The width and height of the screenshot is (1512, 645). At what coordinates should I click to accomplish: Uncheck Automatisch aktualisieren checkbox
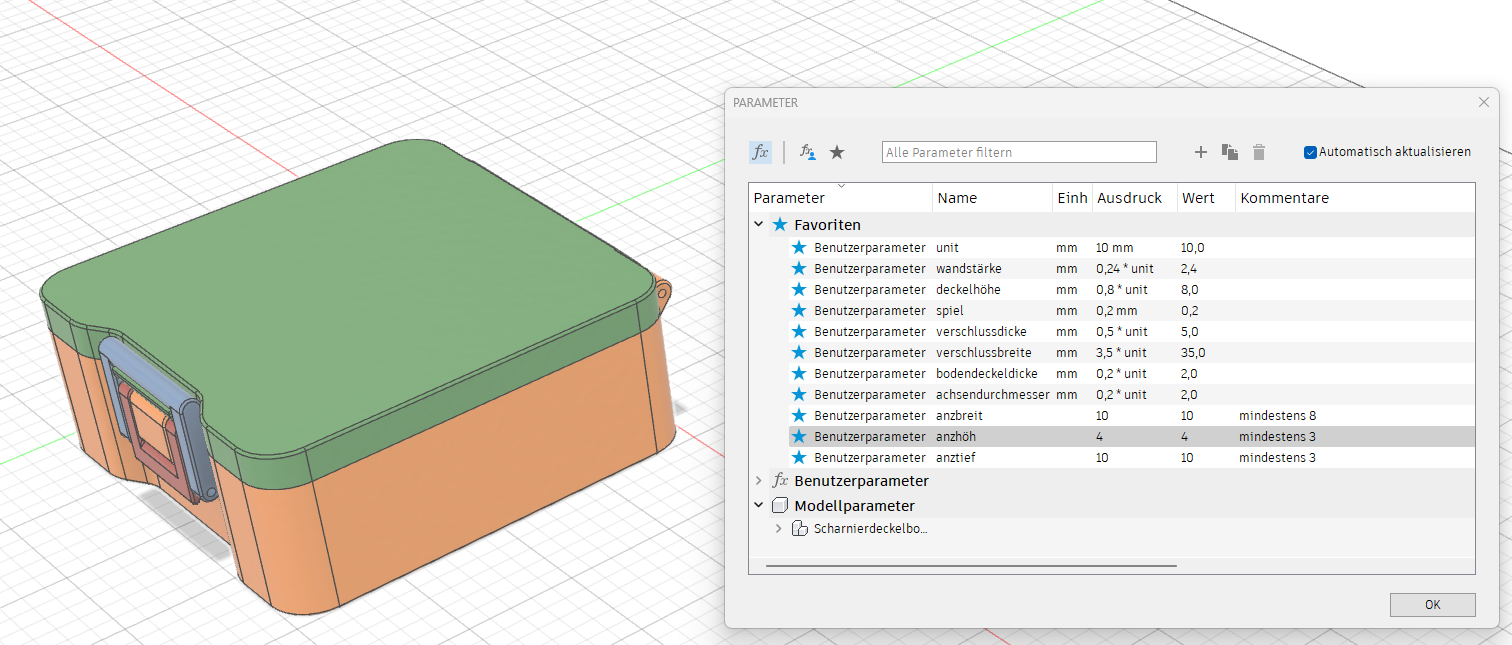pyautogui.click(x=1310, y=152)
